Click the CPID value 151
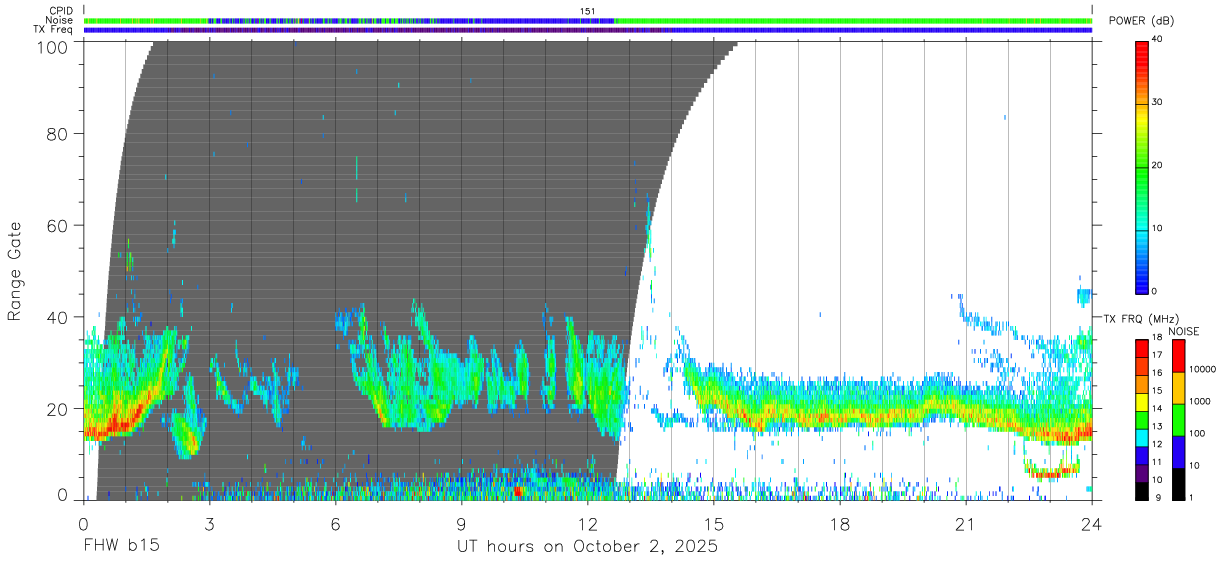Screen dimensions: 1228x567 tap(588, 11)
